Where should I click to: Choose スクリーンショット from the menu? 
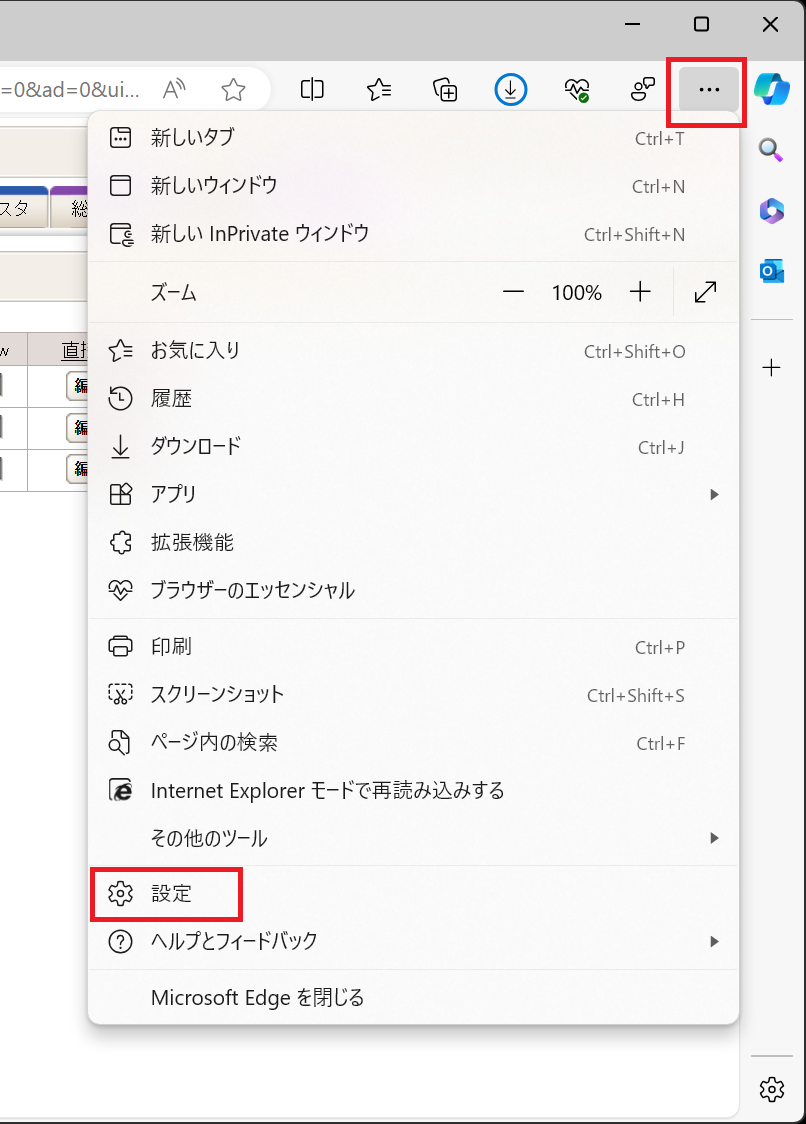pos(413,695)
